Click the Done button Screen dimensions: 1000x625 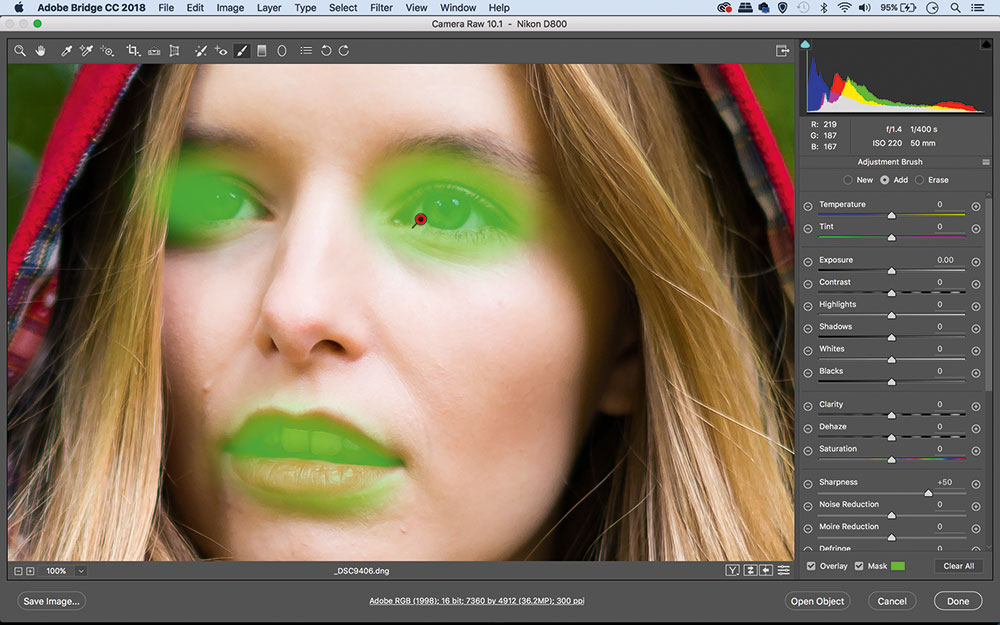tap(958, 601)
